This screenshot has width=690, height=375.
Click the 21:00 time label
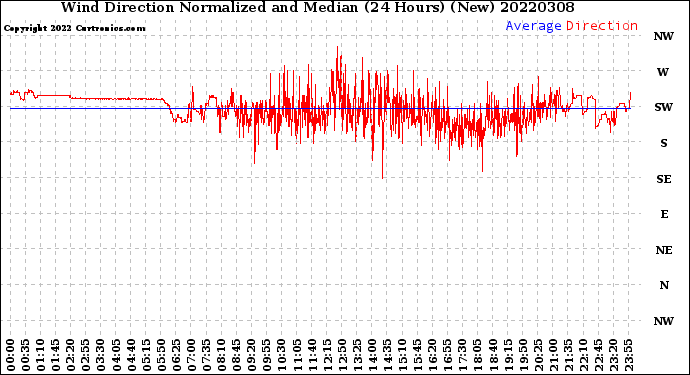pyautogui.click(x=553, y=355)
